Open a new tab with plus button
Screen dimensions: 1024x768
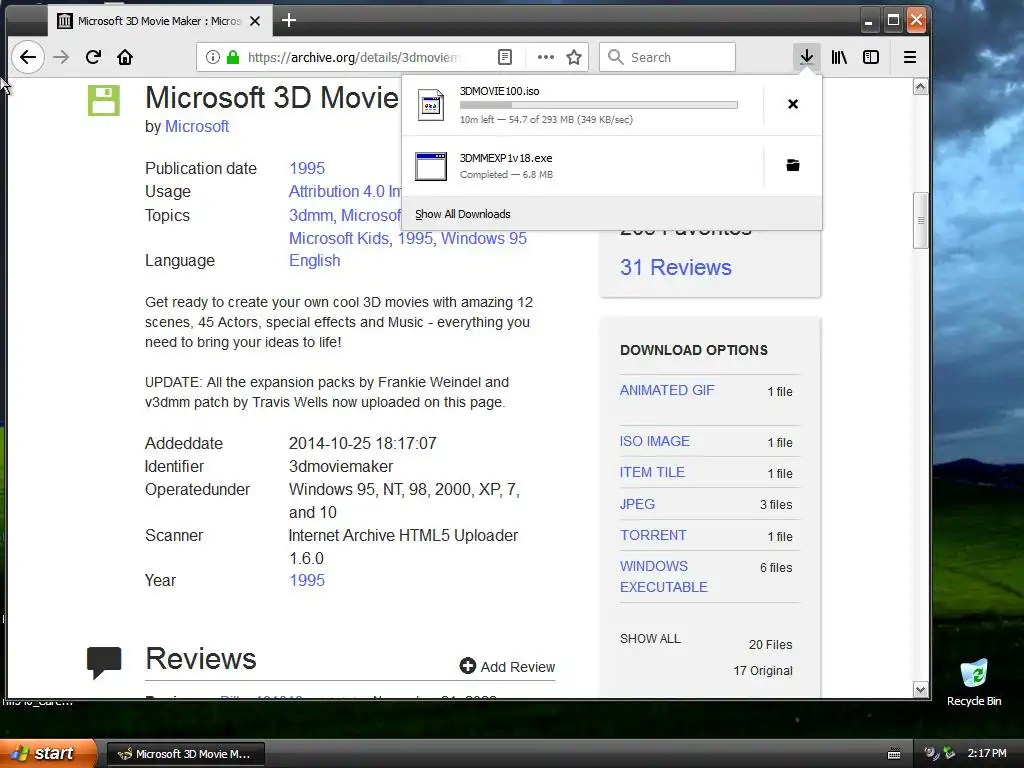click(289, 21)
